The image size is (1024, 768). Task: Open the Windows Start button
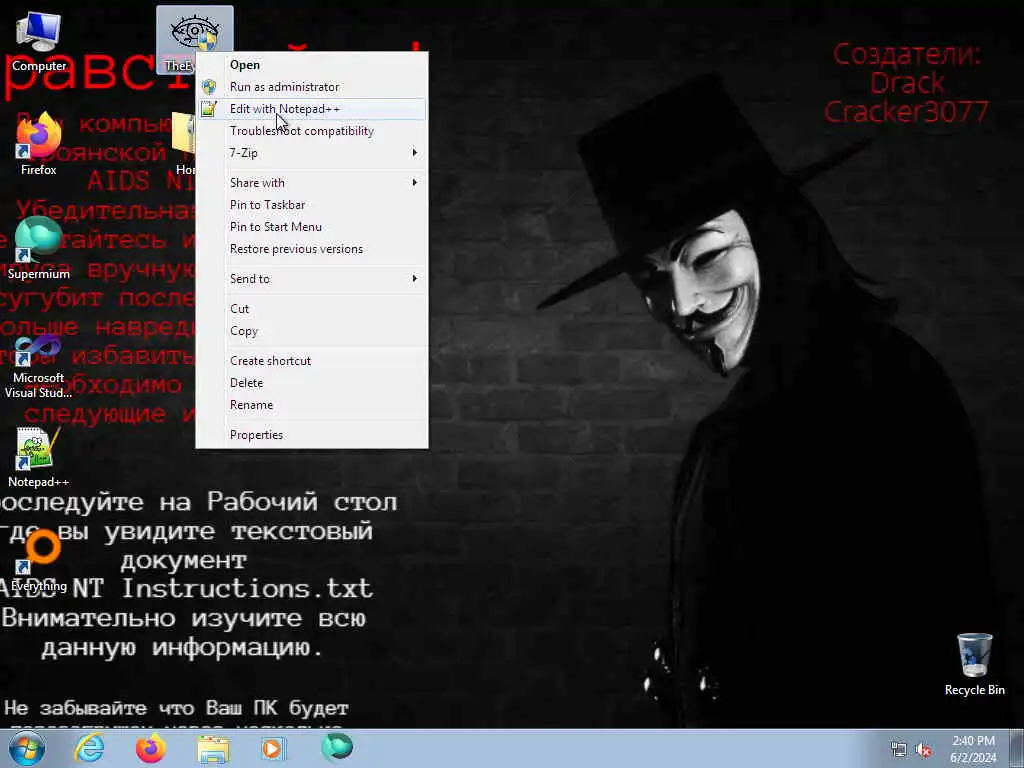27,748
